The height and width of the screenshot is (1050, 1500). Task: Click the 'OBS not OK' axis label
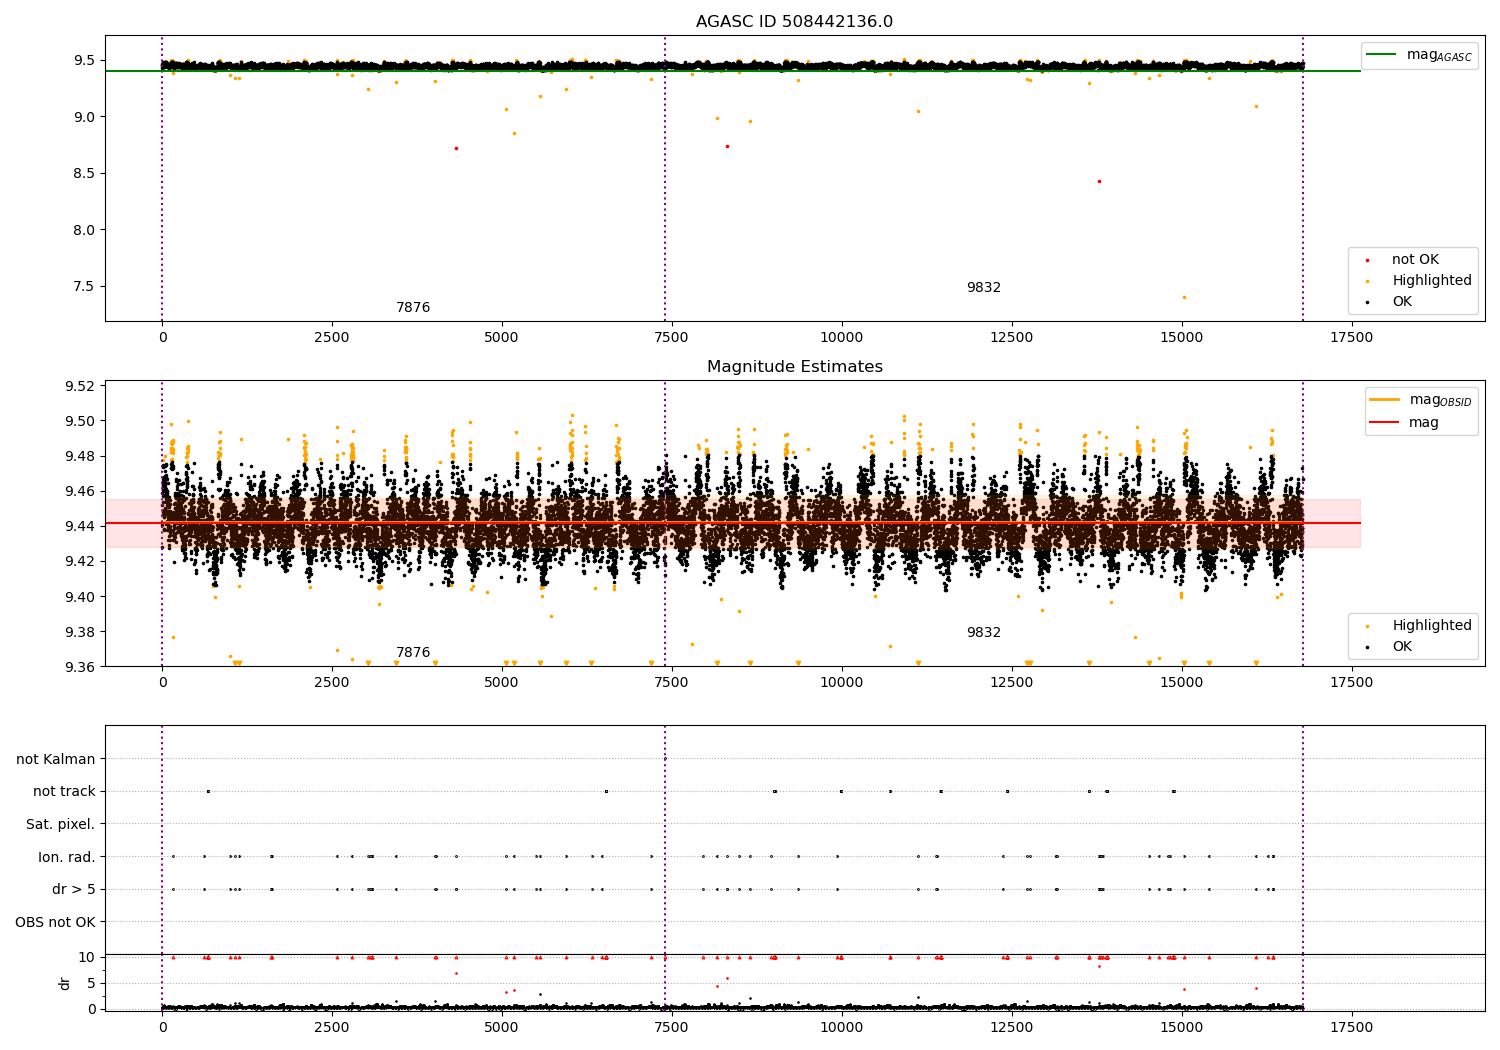click(x=56, y=922)
